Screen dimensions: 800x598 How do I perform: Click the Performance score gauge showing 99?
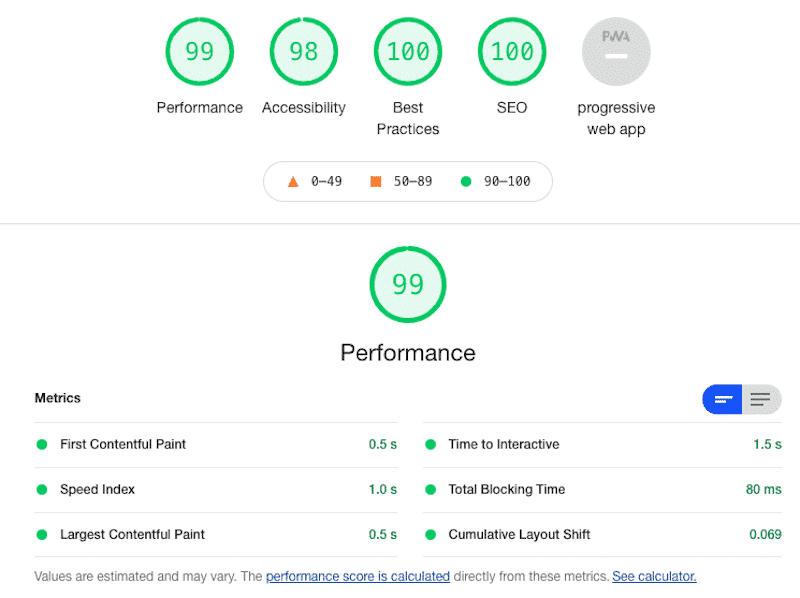click(x=199, y=51)
